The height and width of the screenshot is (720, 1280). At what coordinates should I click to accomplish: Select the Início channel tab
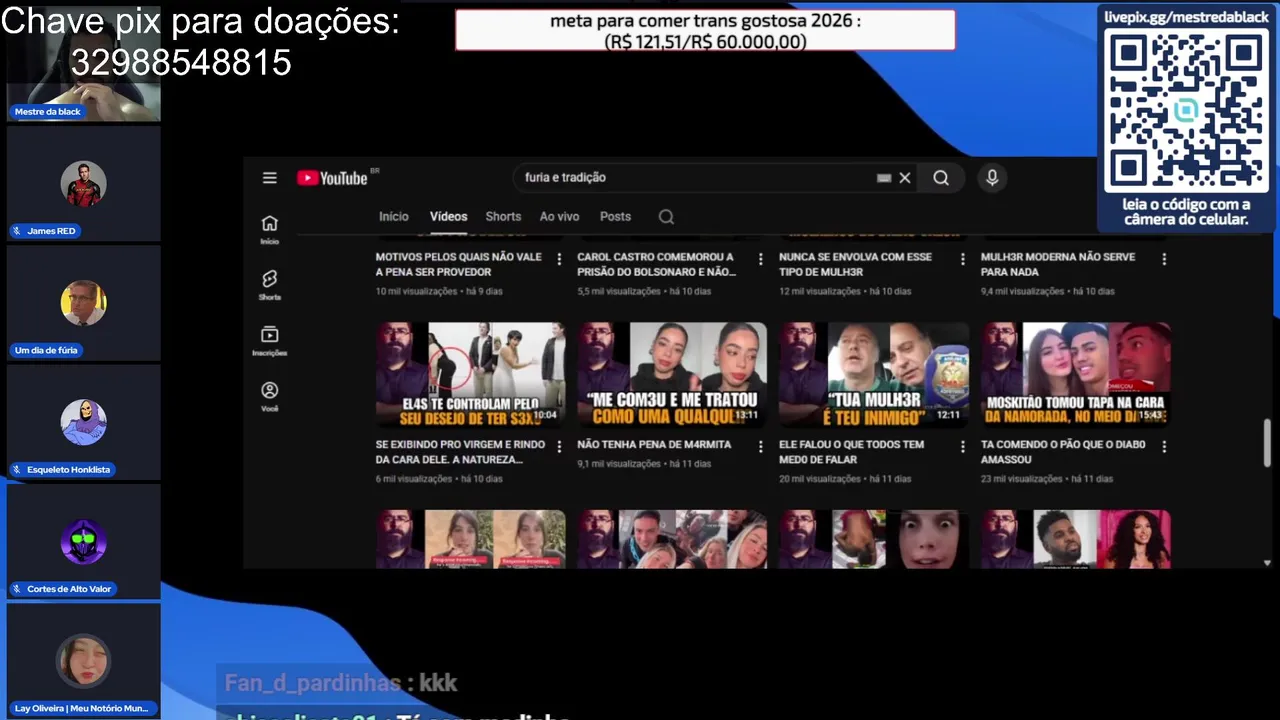coord(394,217)
